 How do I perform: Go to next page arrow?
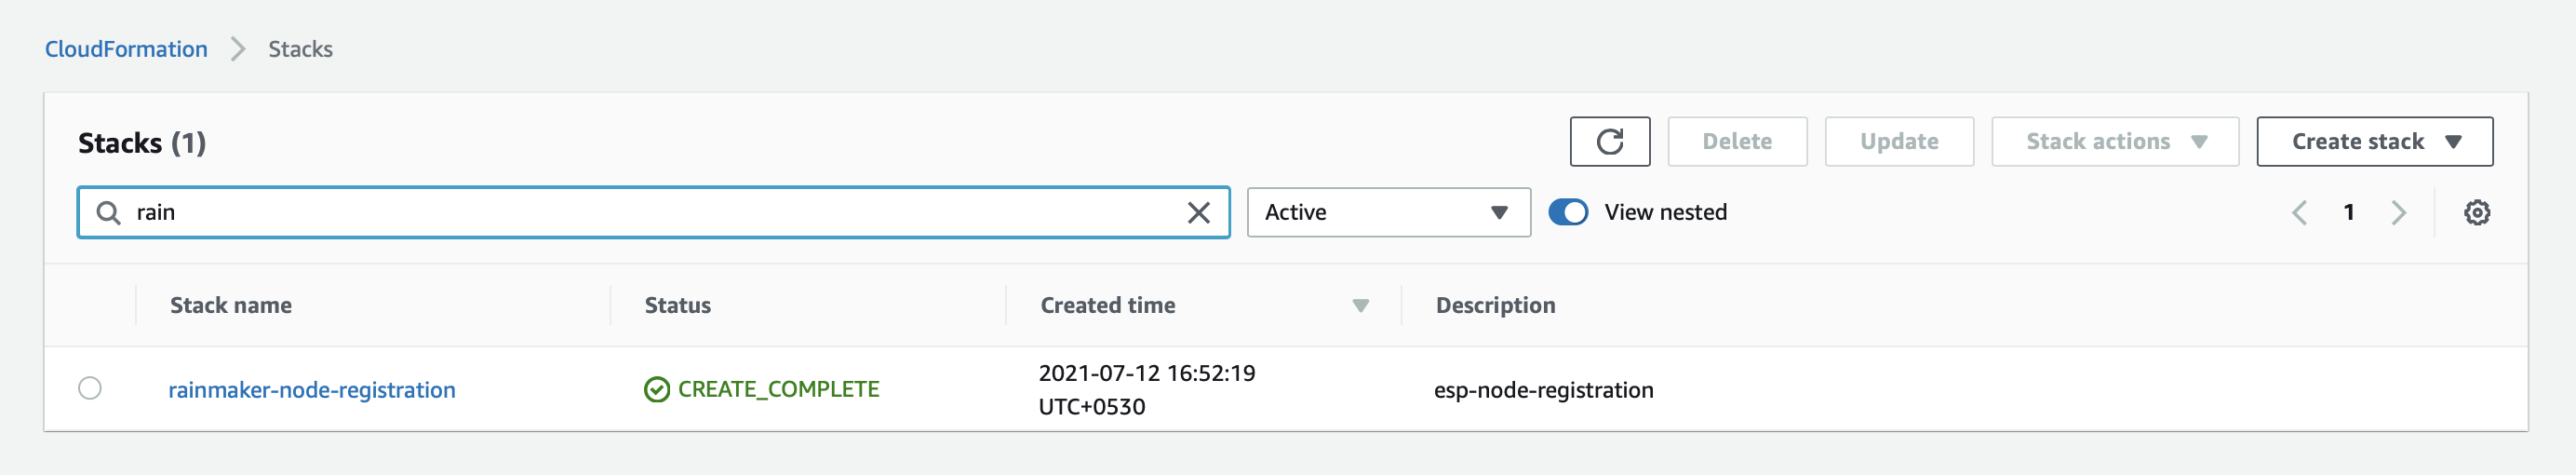pos(2398,212)
